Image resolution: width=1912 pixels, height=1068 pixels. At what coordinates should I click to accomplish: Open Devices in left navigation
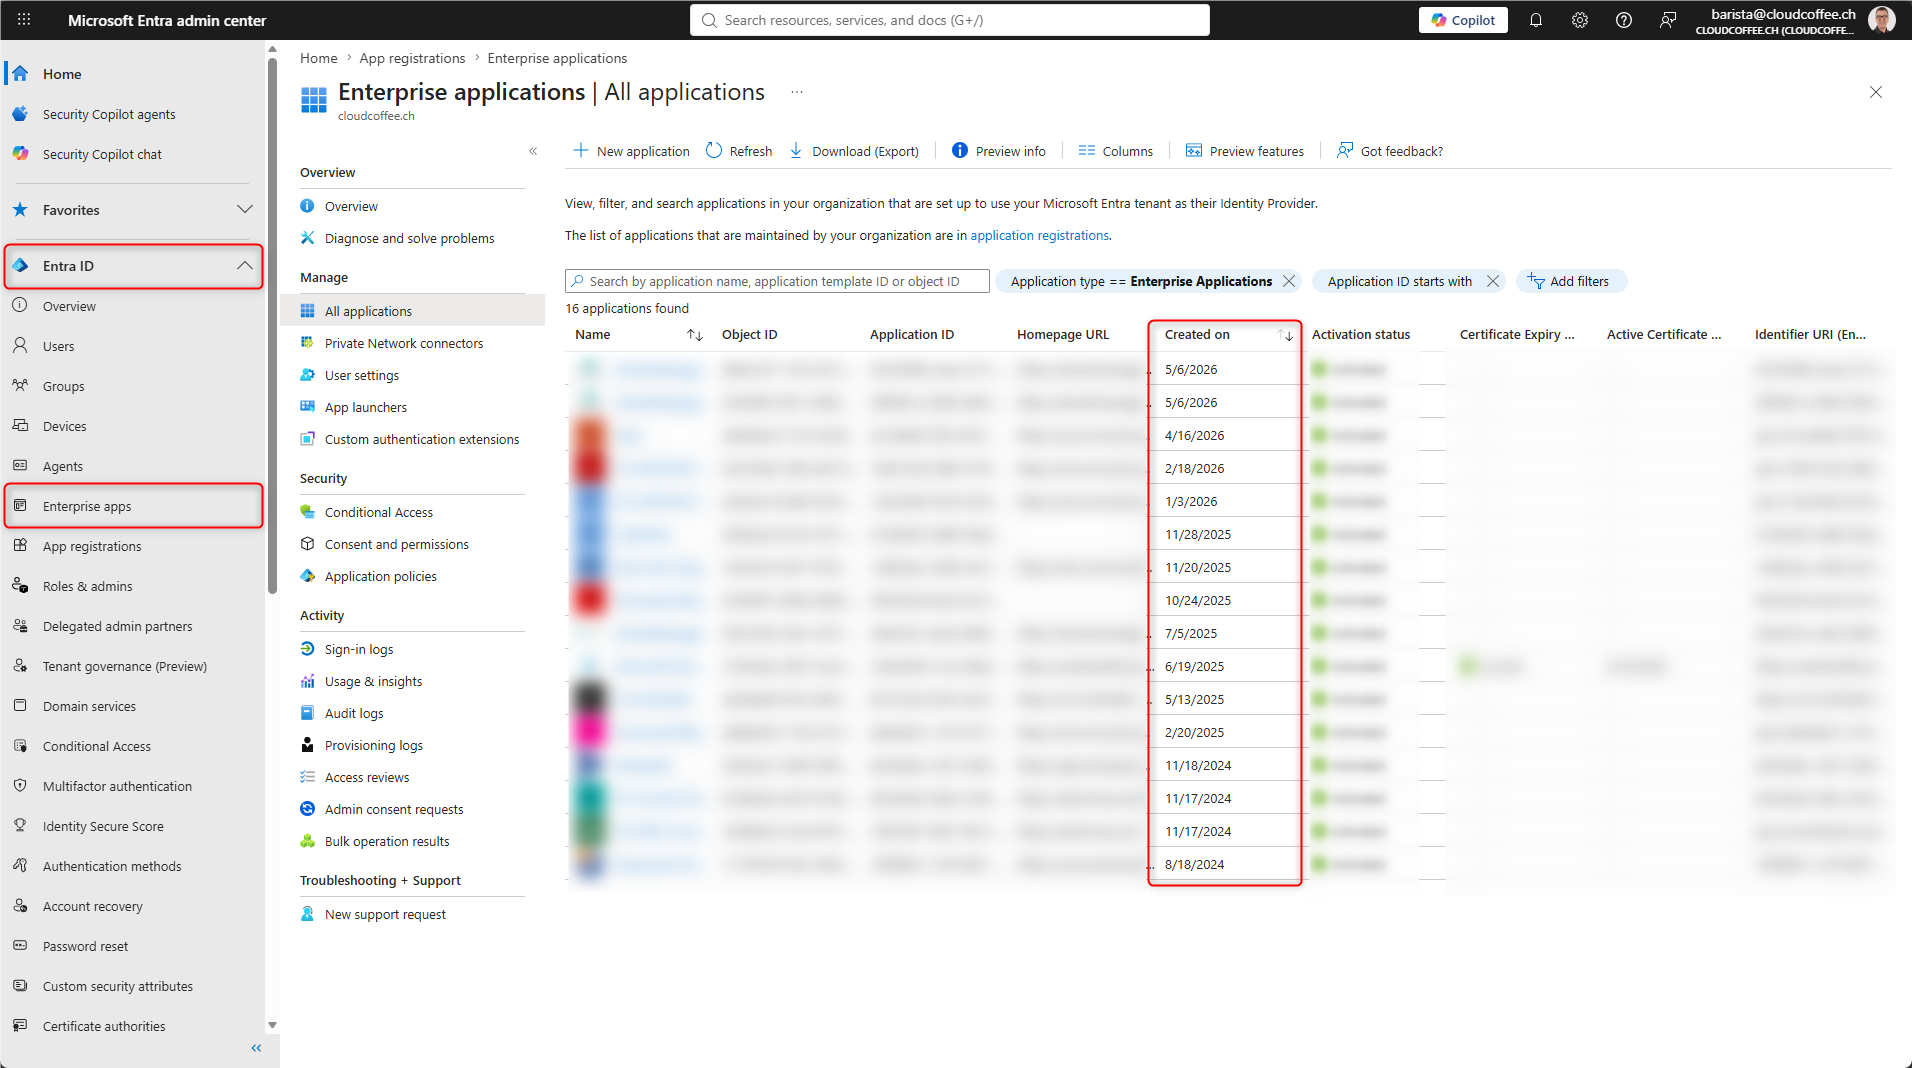pos(64,426)
